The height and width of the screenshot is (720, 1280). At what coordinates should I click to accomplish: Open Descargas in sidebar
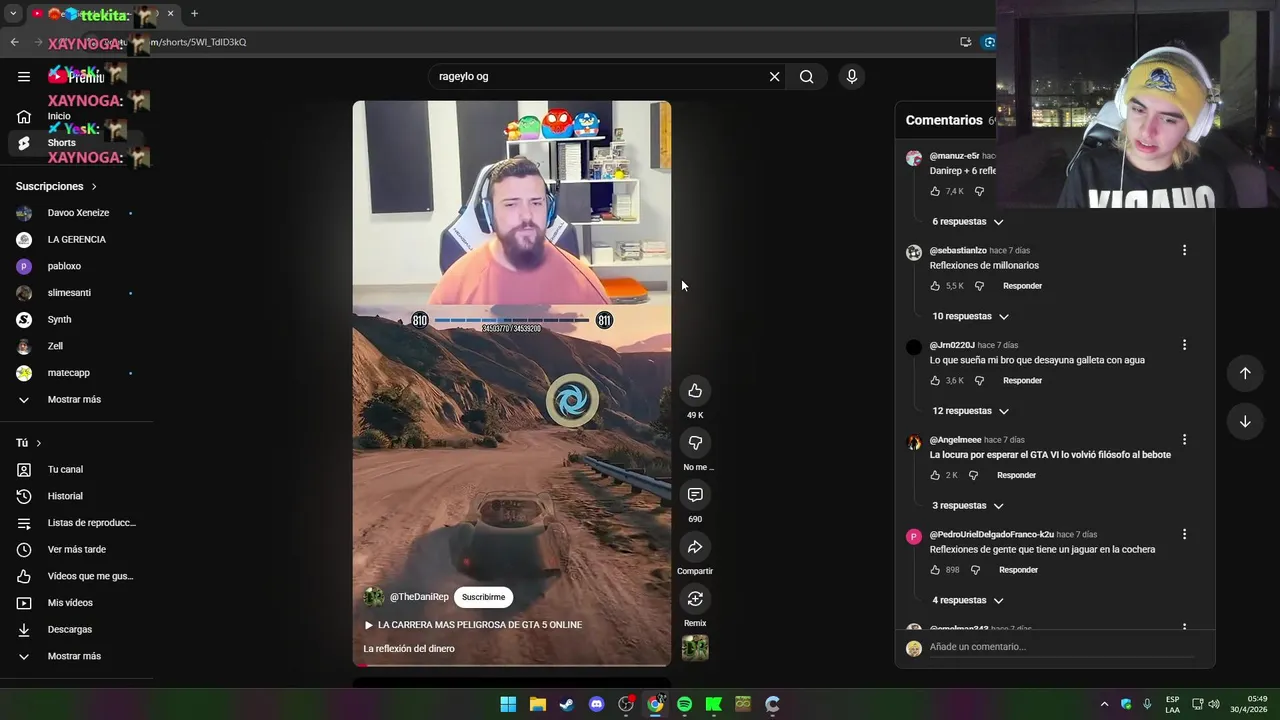pos(76,630)
